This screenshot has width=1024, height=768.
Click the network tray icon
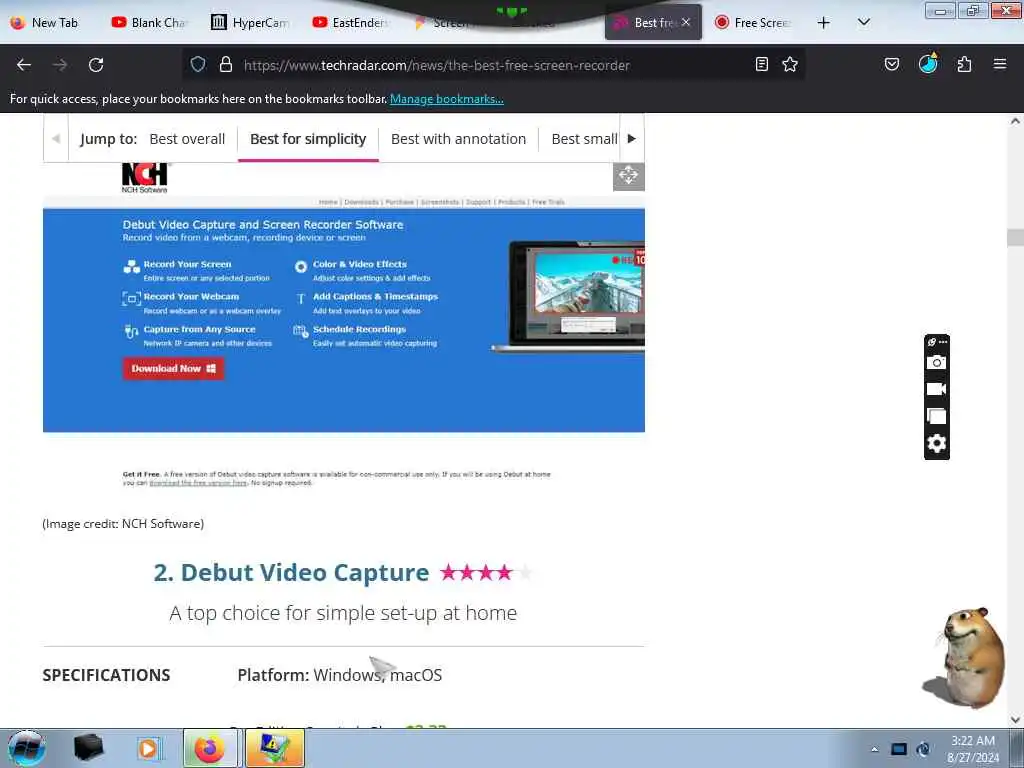click(x=899, y=749)
